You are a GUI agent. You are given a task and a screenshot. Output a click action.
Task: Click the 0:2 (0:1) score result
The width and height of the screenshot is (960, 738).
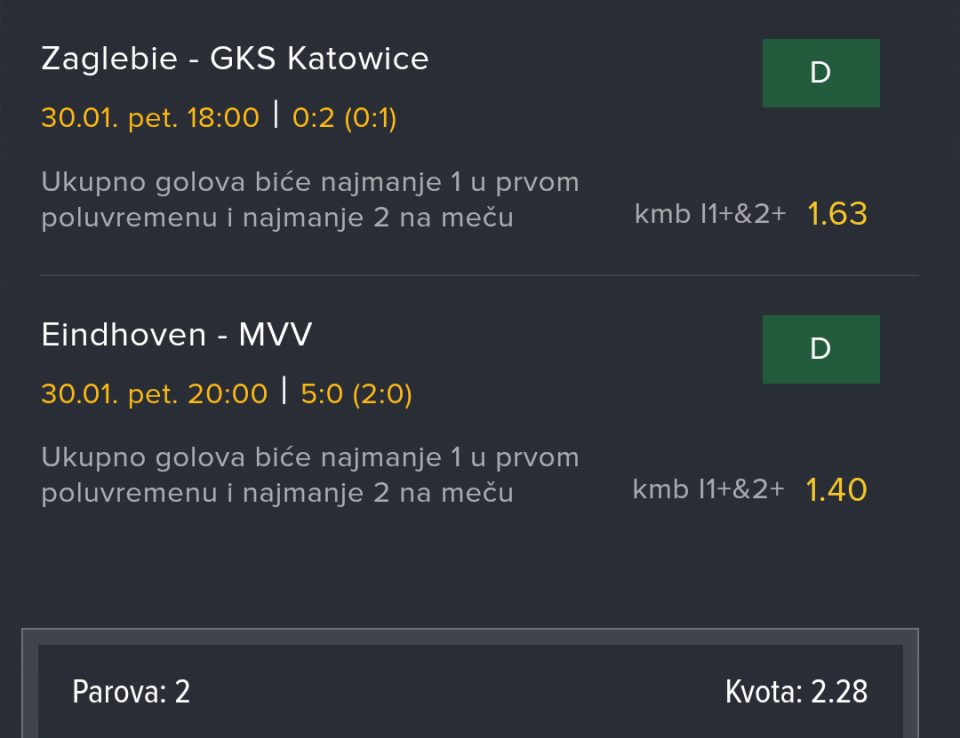pos(344,118)
